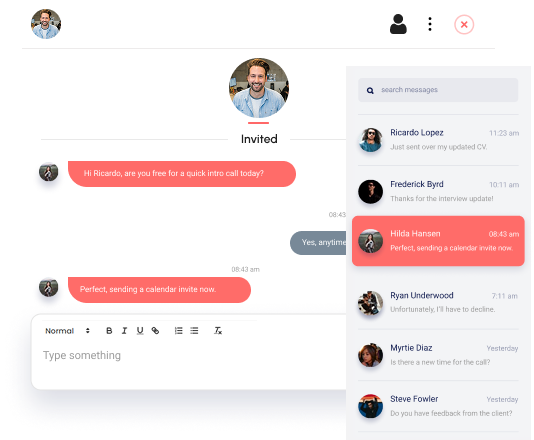Click the user profile icon in header
Screen dimensions: 534x440
pos(398,24)
